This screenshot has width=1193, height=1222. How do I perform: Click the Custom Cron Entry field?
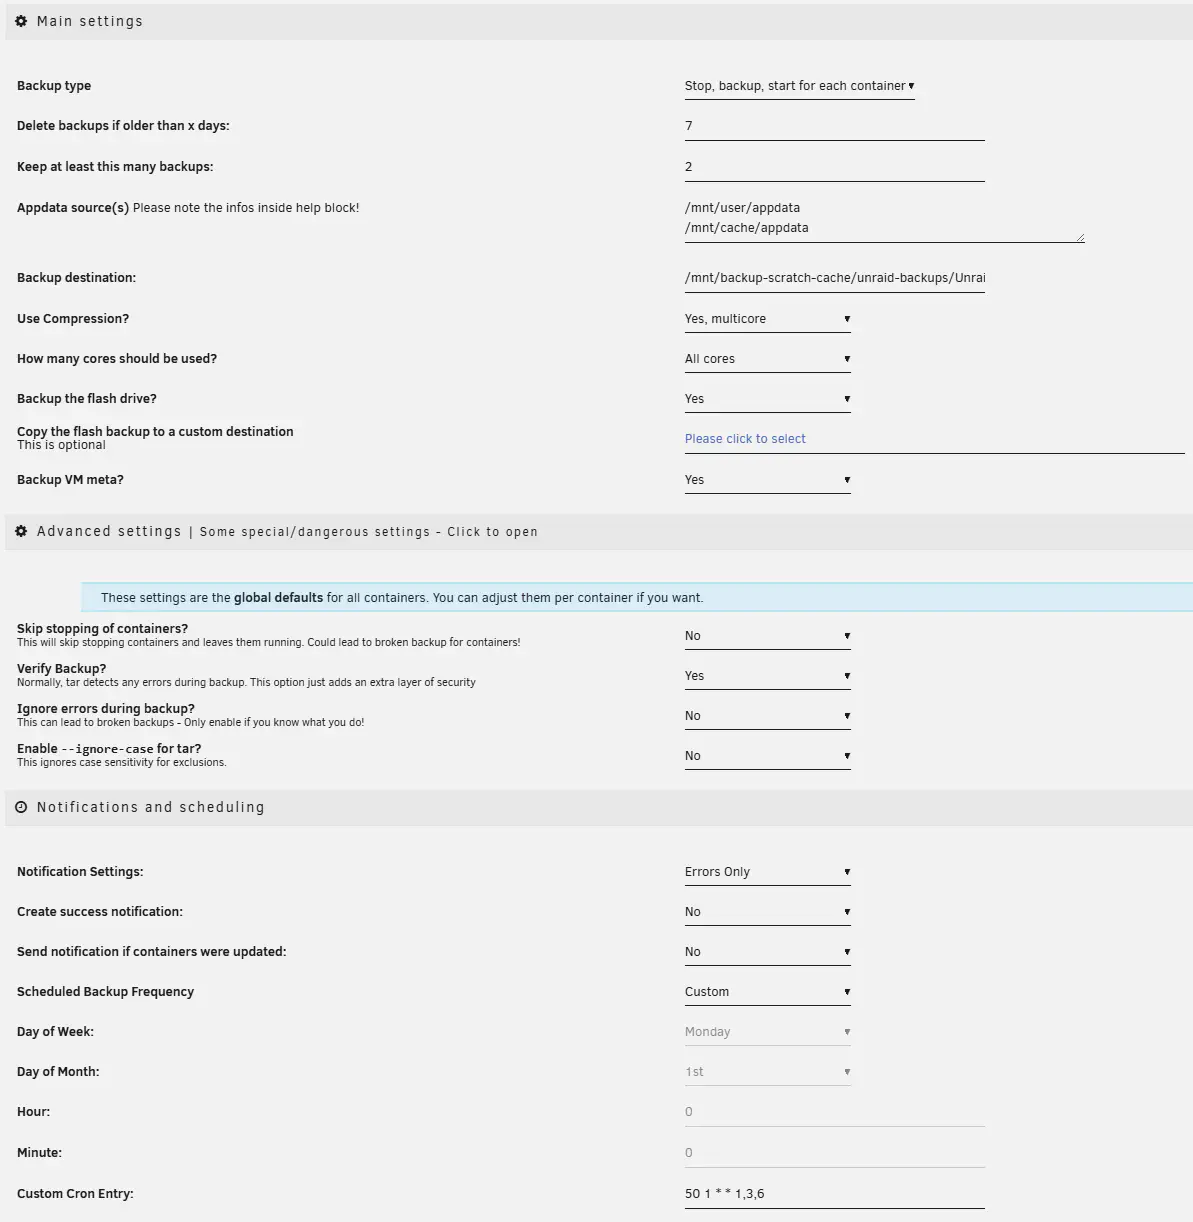click(833, 1193)
